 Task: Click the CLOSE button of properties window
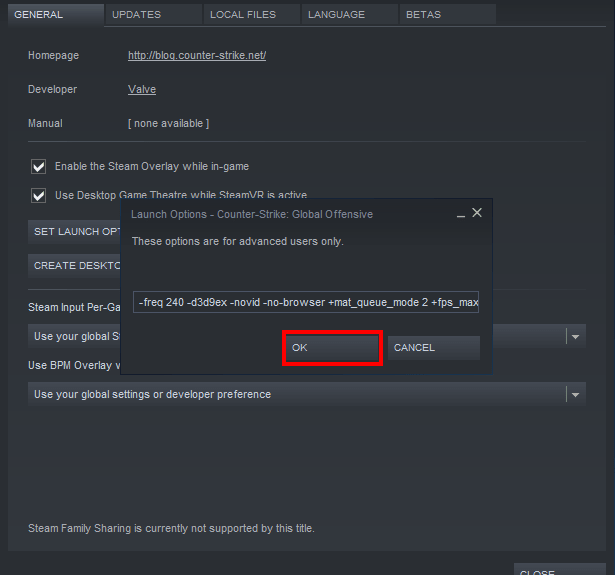coord(560,570)
